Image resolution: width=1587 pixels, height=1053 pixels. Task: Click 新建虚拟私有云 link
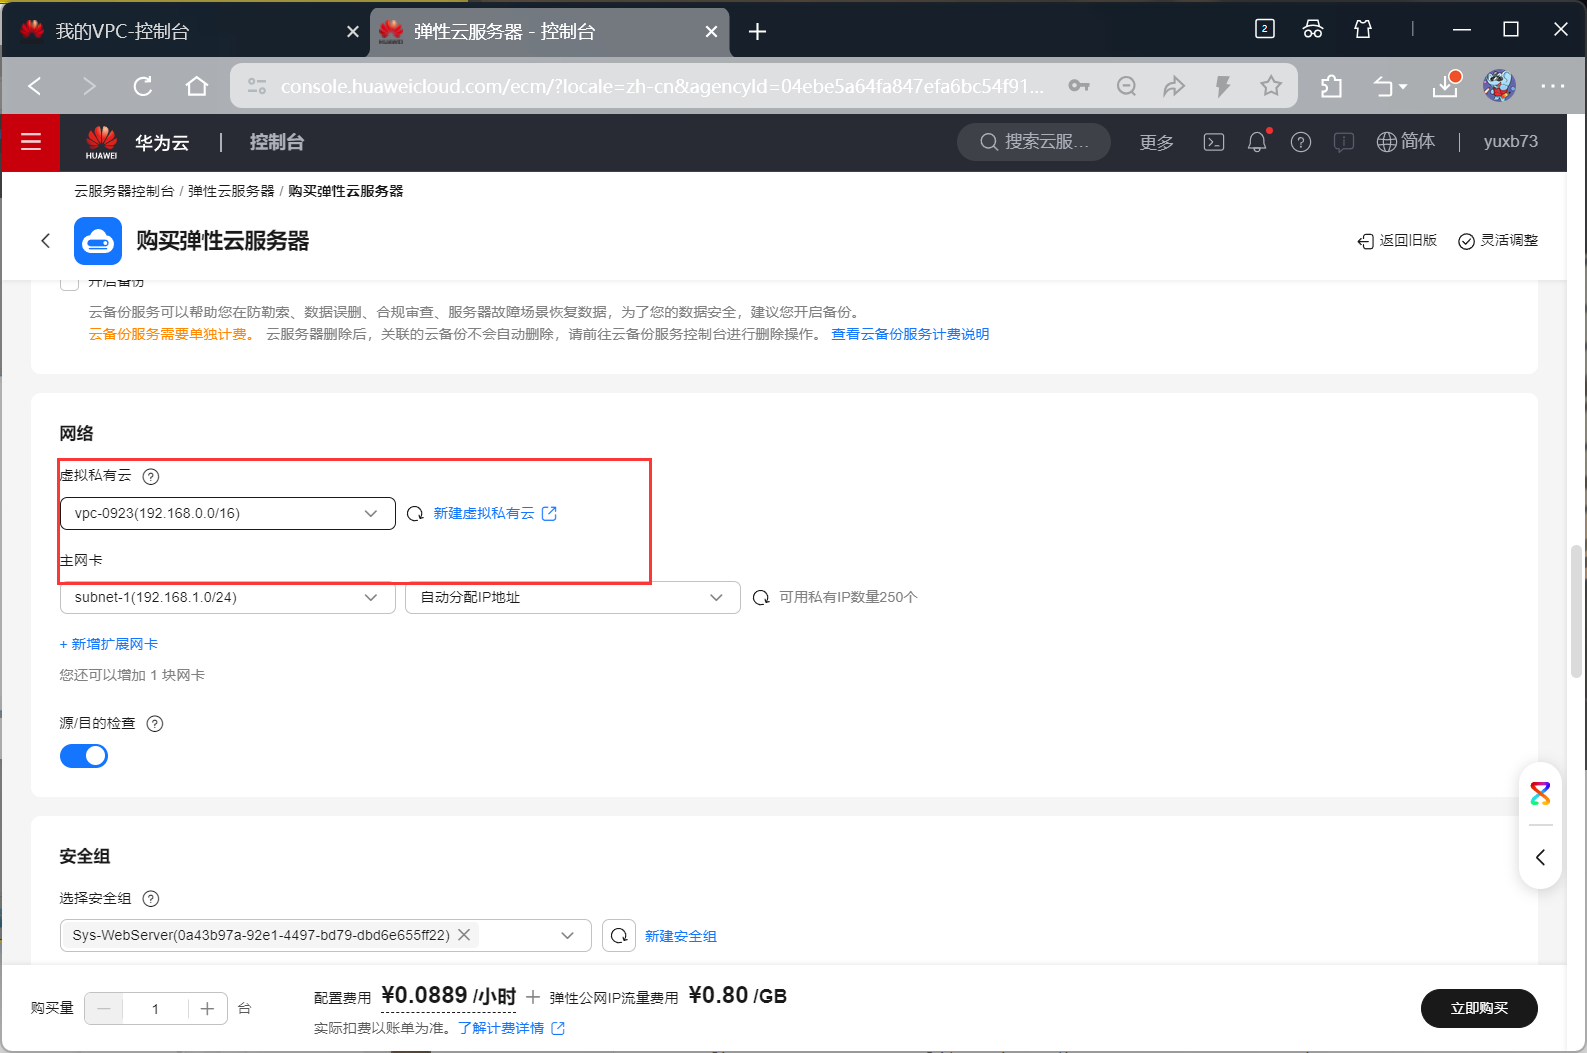[x=495, y=513]
